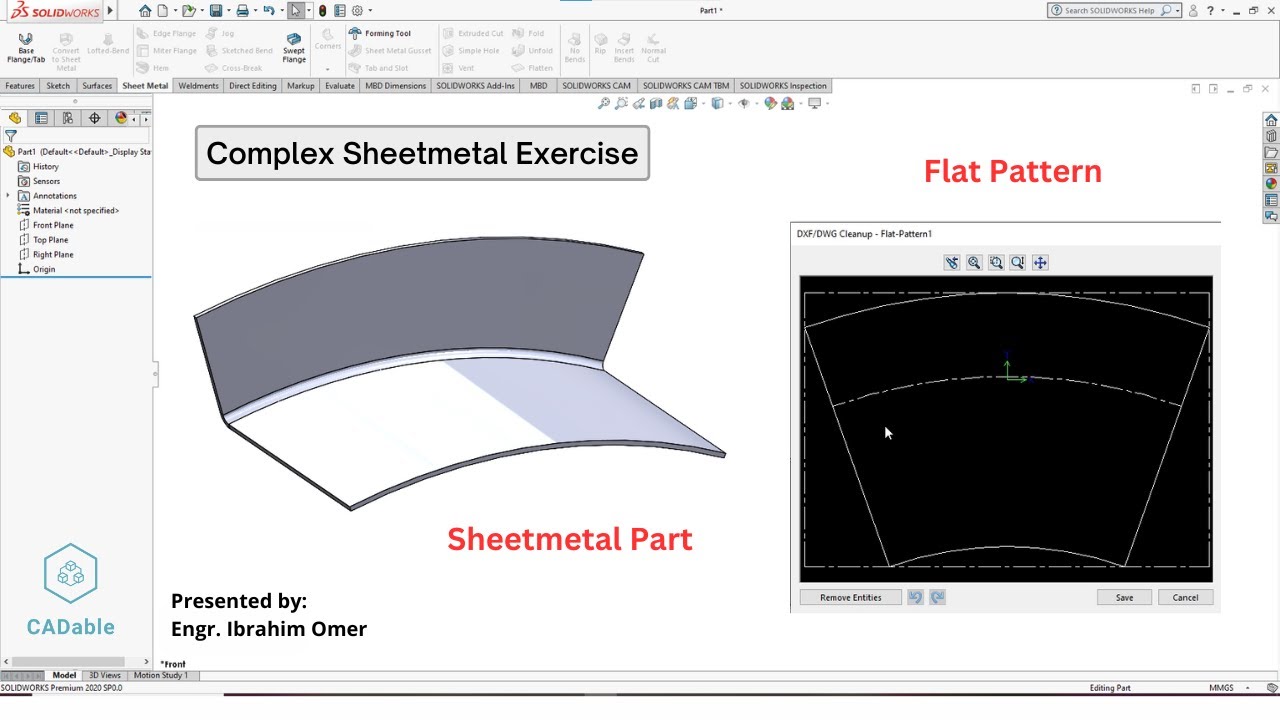
Task: Open the dropdown arrow next to the Save icon
Action: tap(228, 11)
